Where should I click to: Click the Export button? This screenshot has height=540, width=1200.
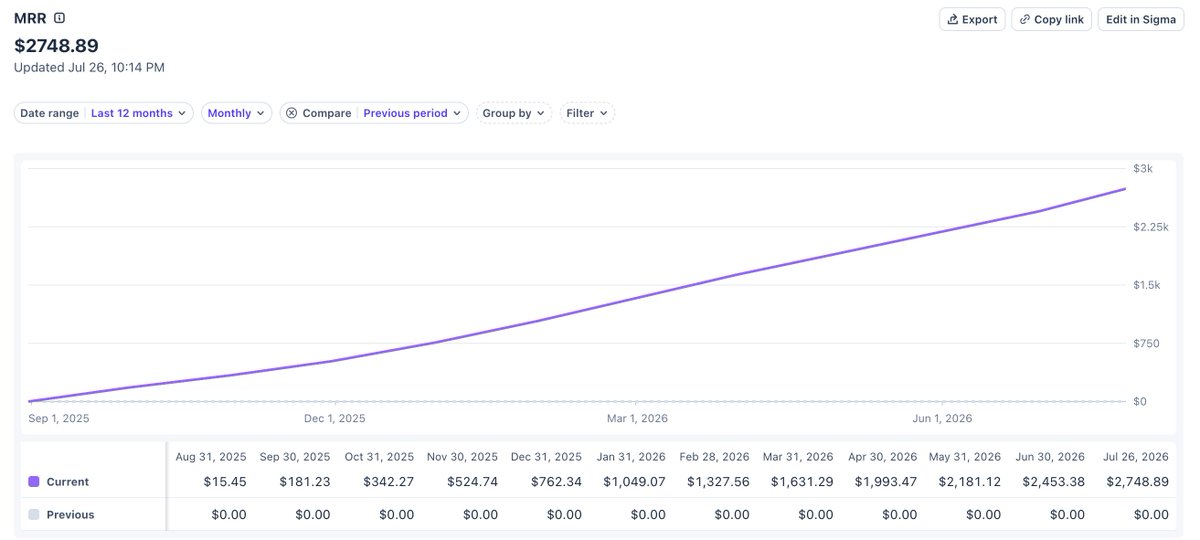pyautogui.click(x=972, y=19)
